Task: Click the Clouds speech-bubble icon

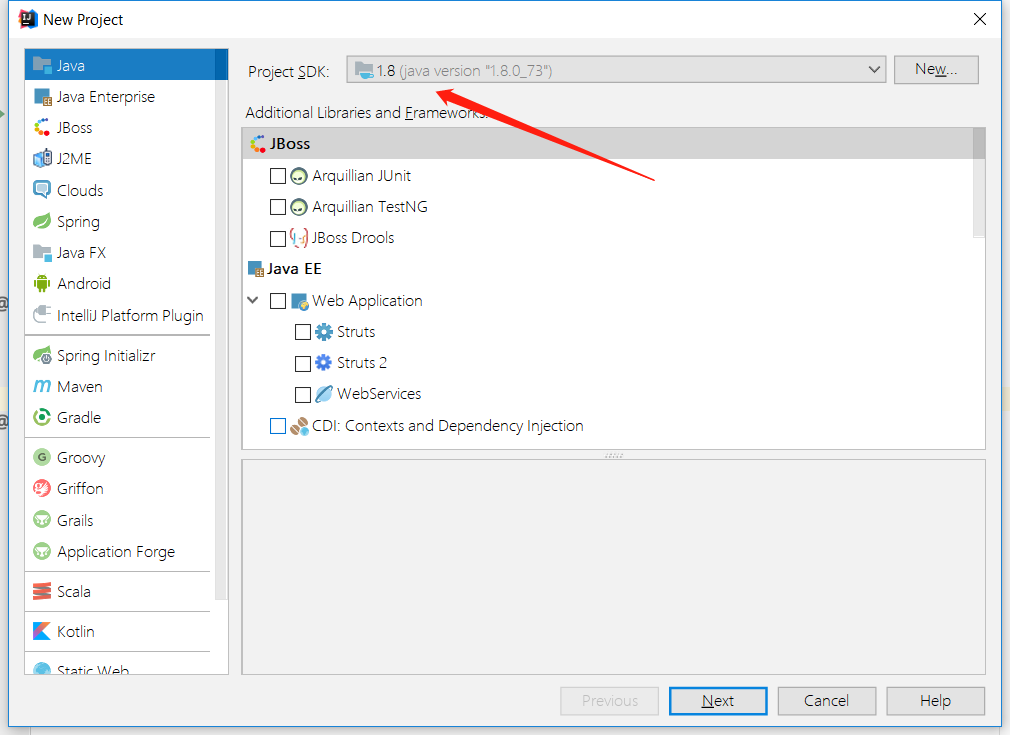Action: click(x=42, y=190)
